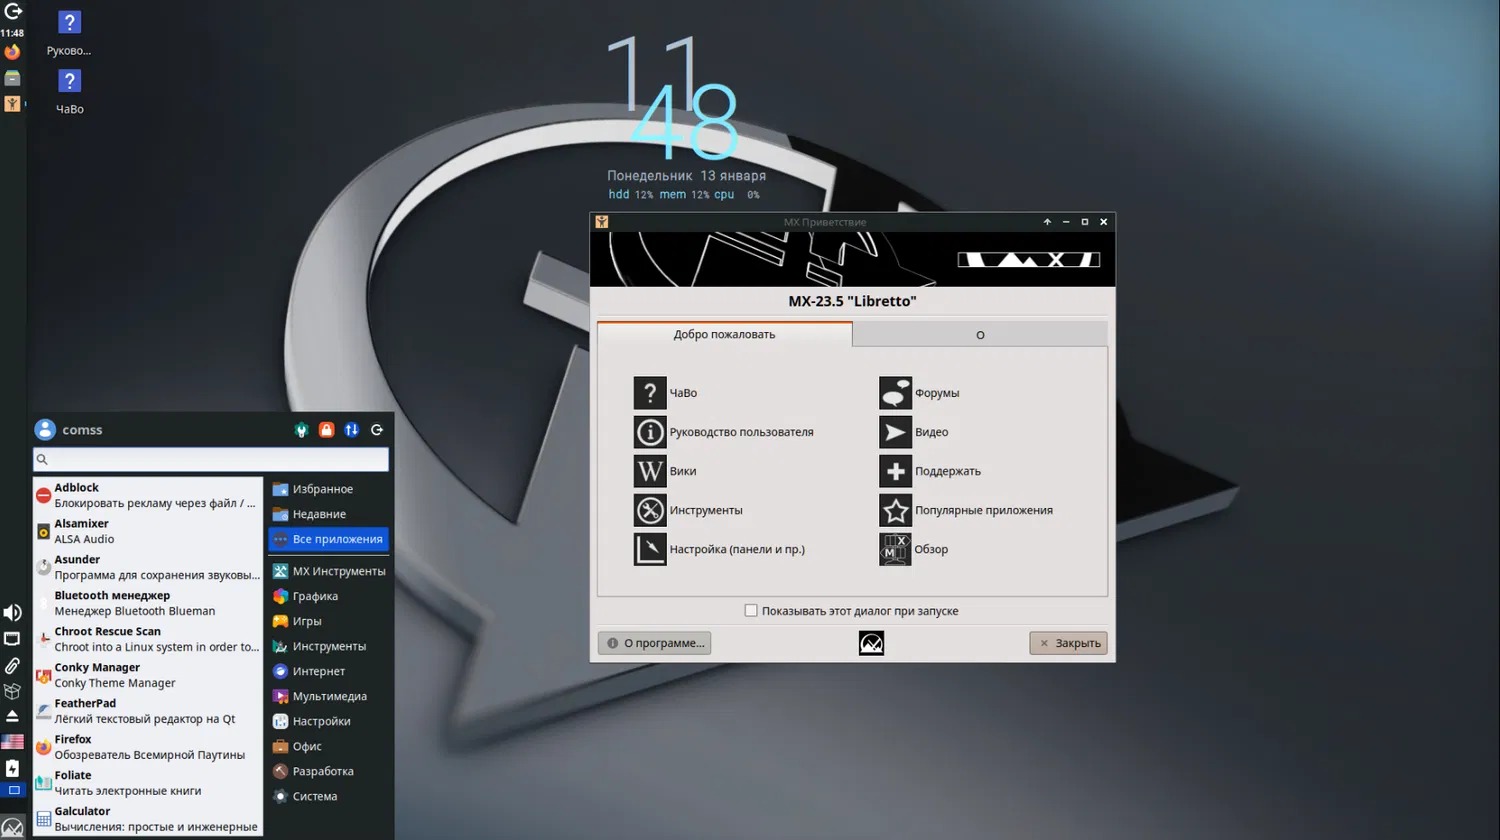Open Инструменты in the MX Welcome window
The image size is (1500, 840).
(650, 510)
